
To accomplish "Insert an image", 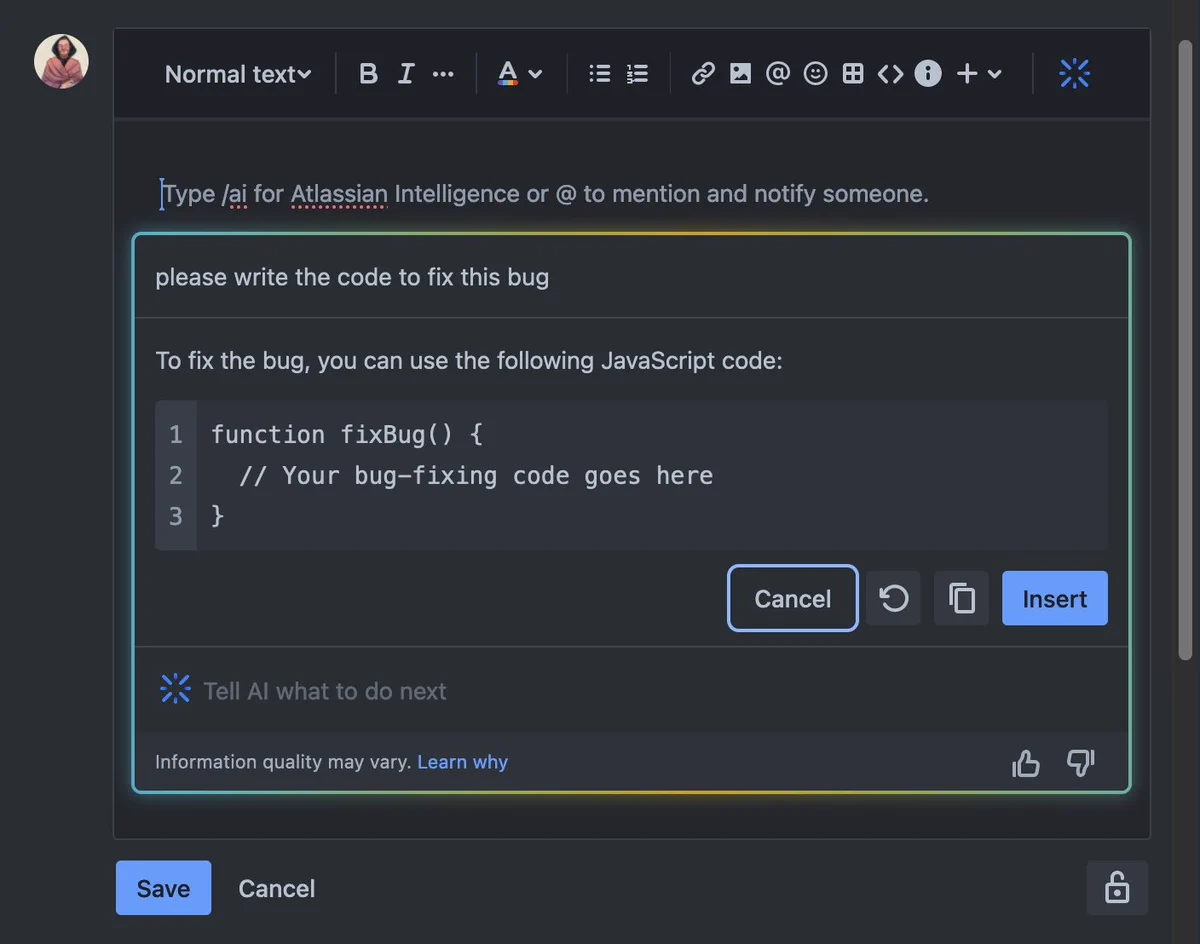I will (740, 74).
